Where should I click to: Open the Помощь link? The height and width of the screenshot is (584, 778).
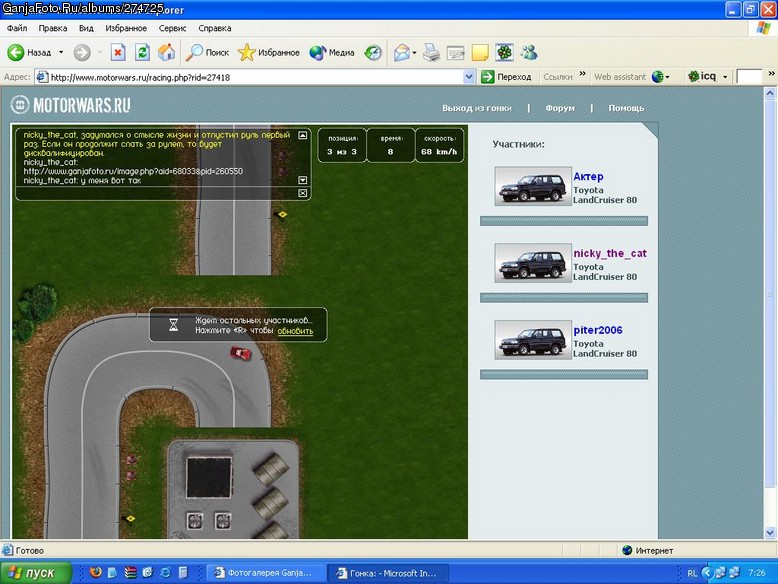pos(626,108)
